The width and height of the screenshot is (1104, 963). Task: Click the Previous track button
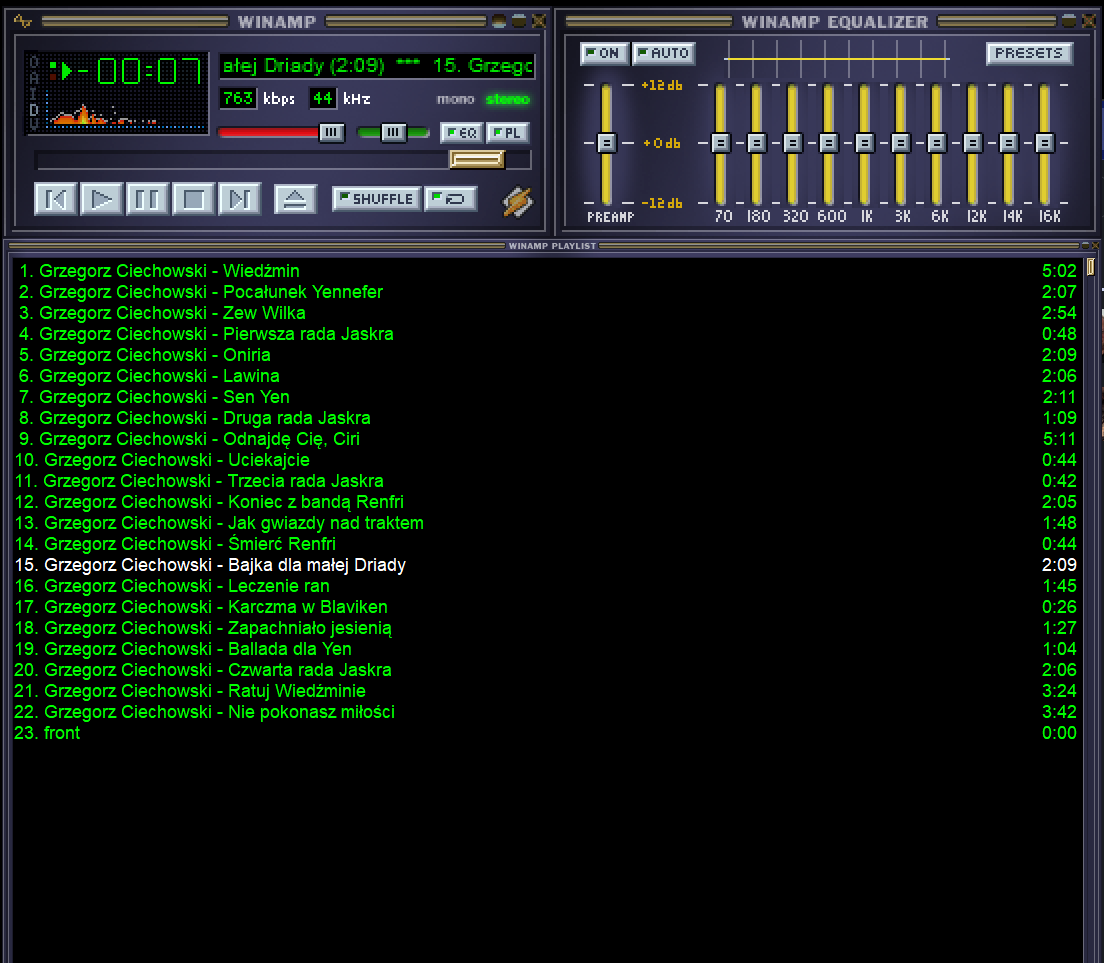coord(56,199)
